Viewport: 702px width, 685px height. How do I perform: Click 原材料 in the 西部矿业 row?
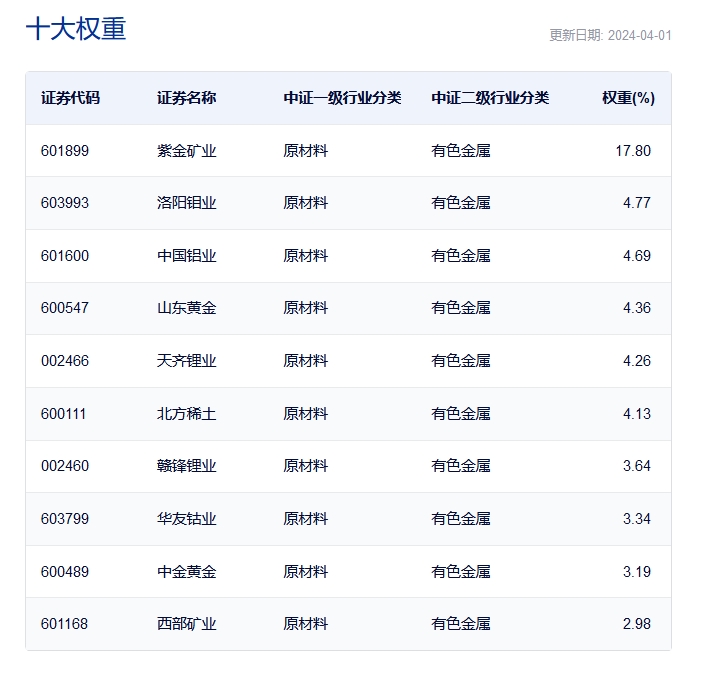click(x=305, y=624)
